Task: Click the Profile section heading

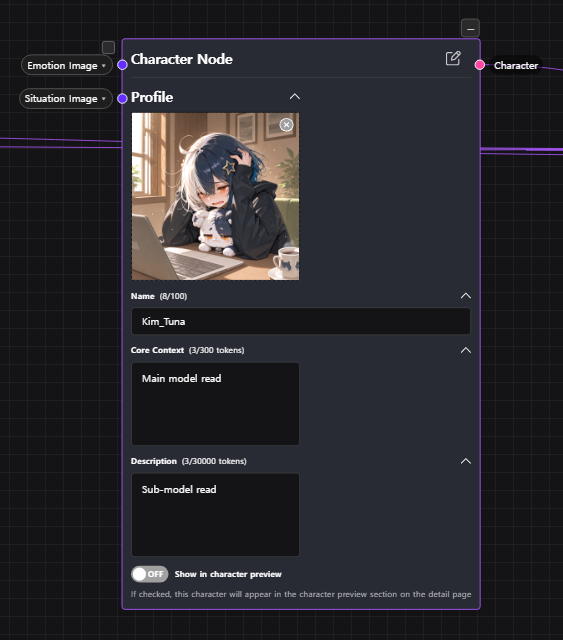Action: pyautogui.click(x=152, y=97)
